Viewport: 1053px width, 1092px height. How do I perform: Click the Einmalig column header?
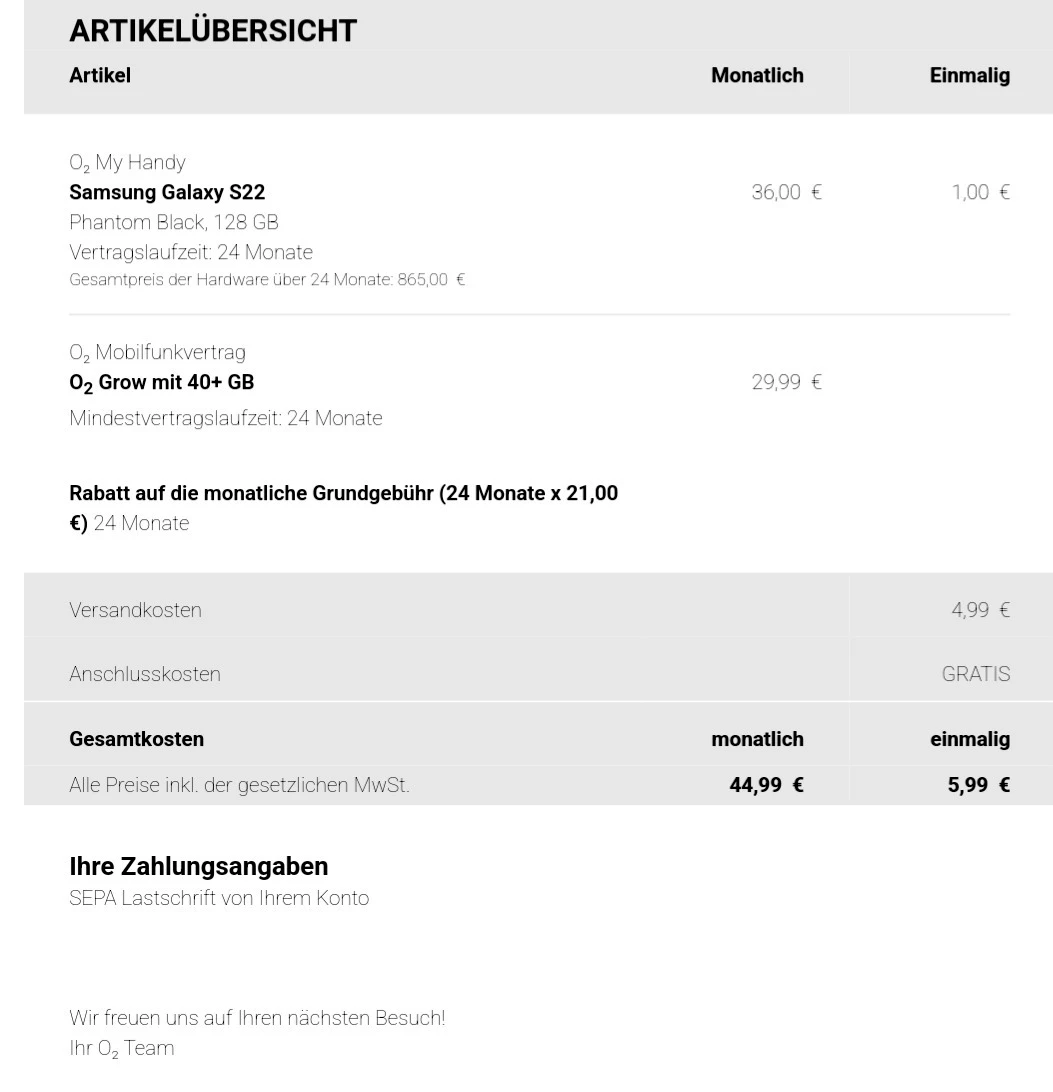coord(969,75)
